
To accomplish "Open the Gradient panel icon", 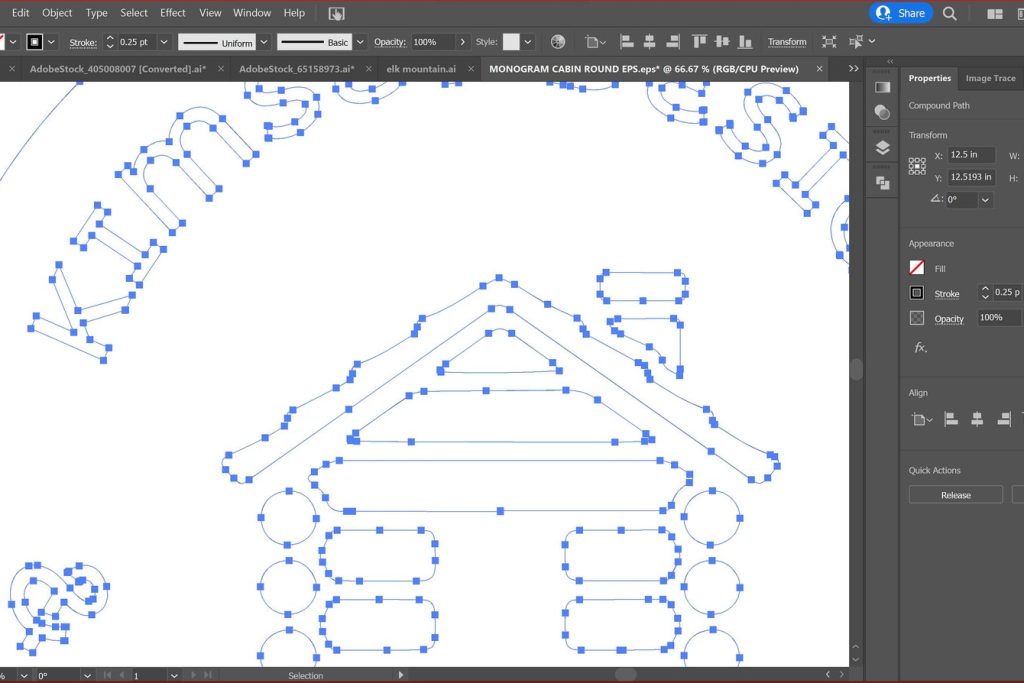I will click(882, 87).
